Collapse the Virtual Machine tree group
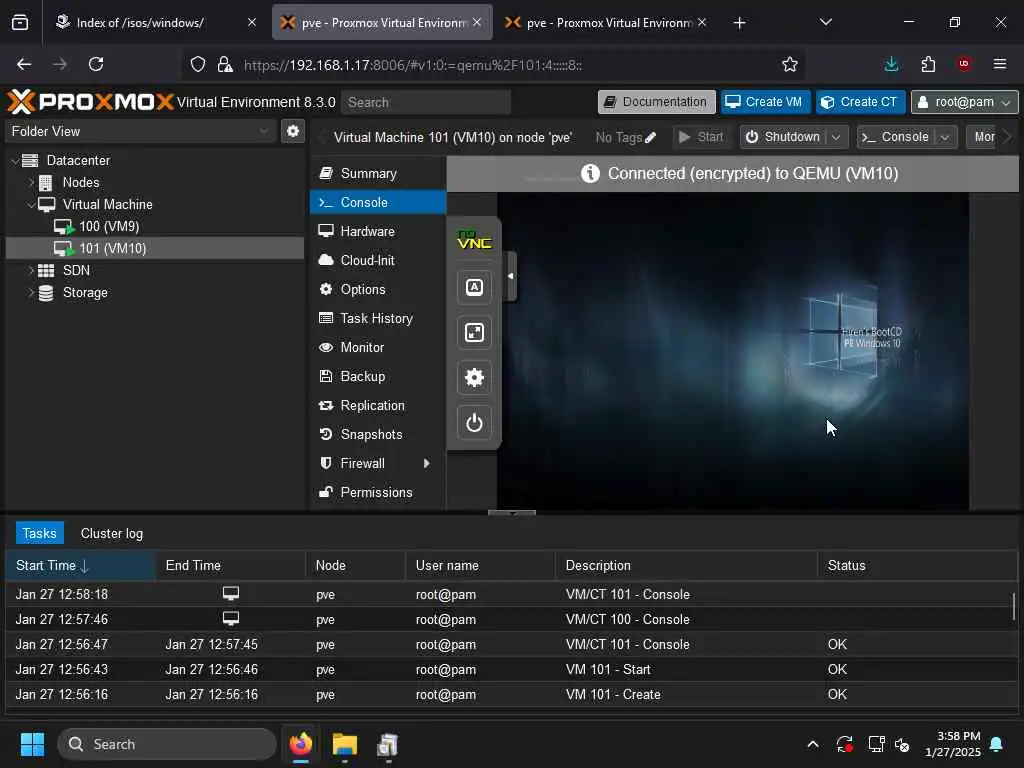Image resolution: width=1024 pixels, height=768 pixels. 31,205
